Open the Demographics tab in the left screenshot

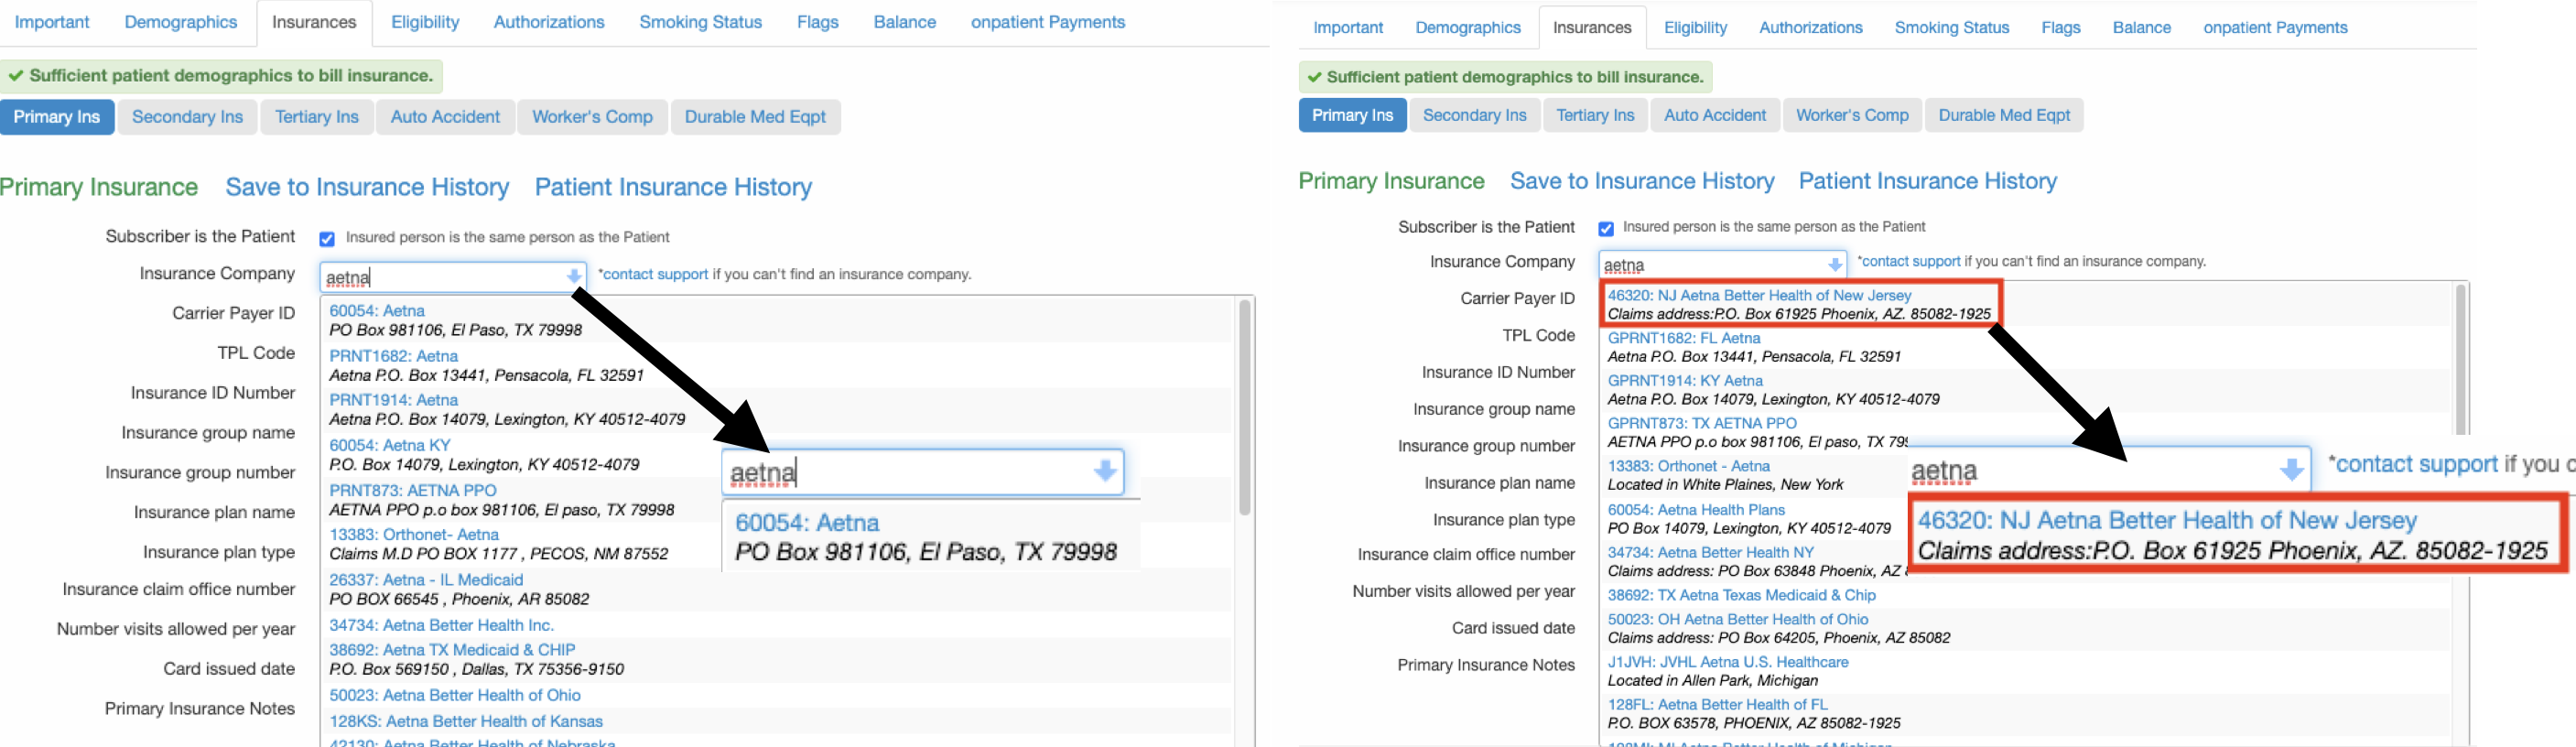(181, 22)
